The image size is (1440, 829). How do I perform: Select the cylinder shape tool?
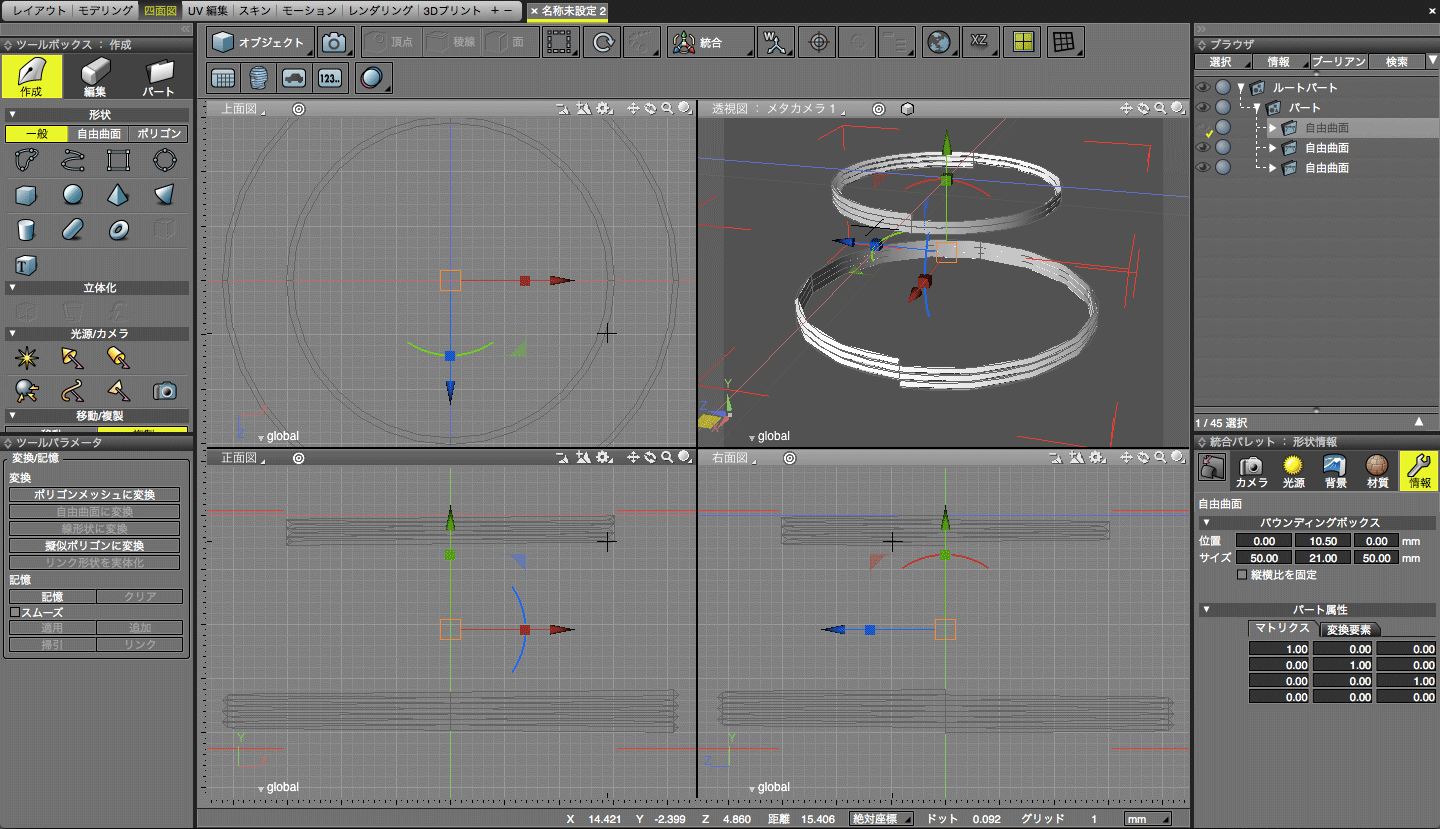[x=26, y=230]
